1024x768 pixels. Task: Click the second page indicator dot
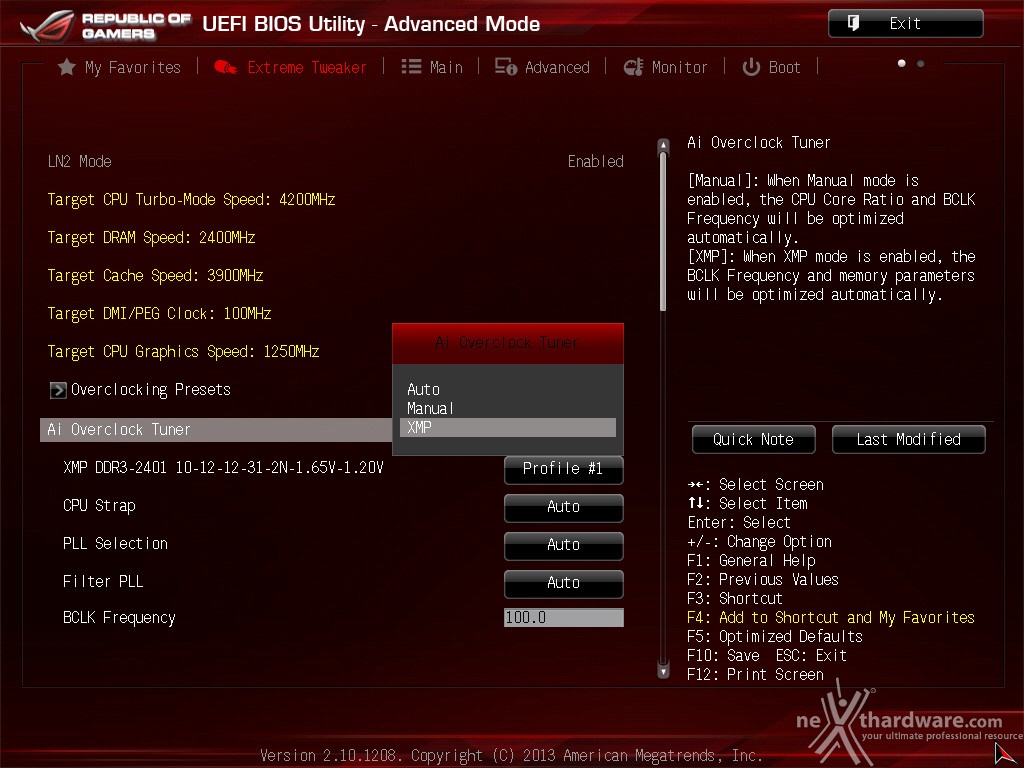click(921, 63)
